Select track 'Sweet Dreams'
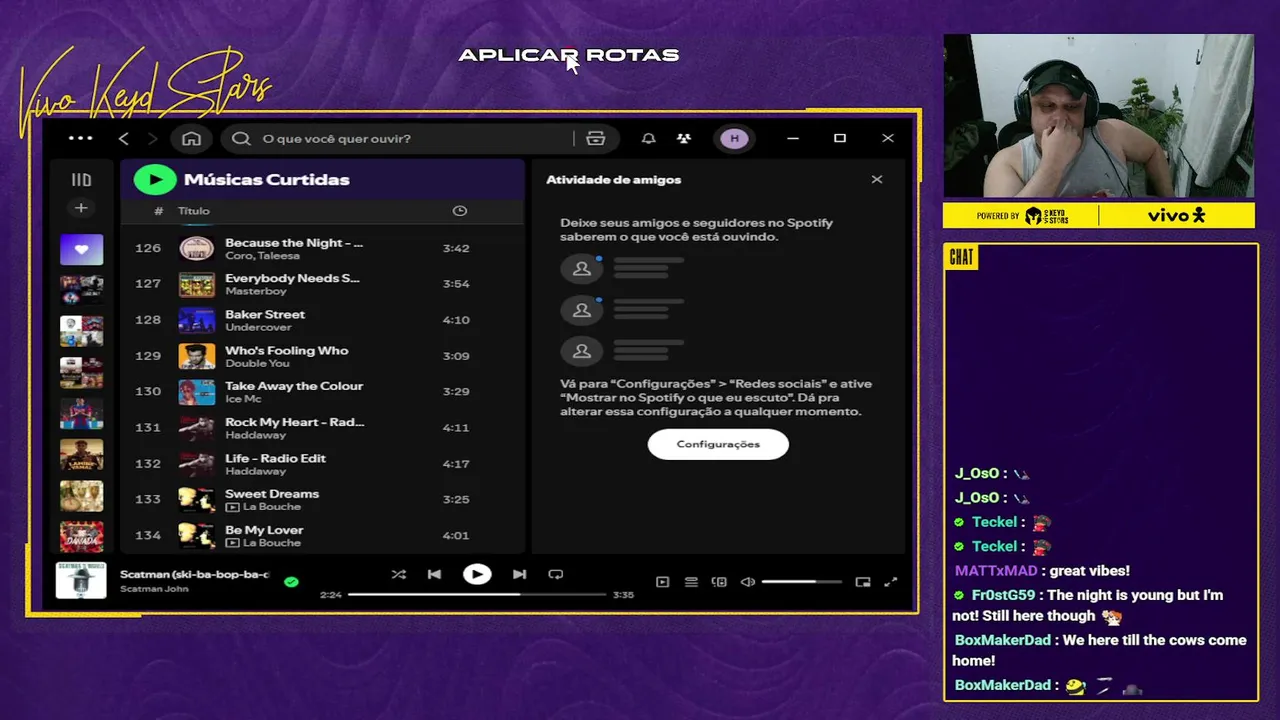1280x720 pixels. coord(272,494)
